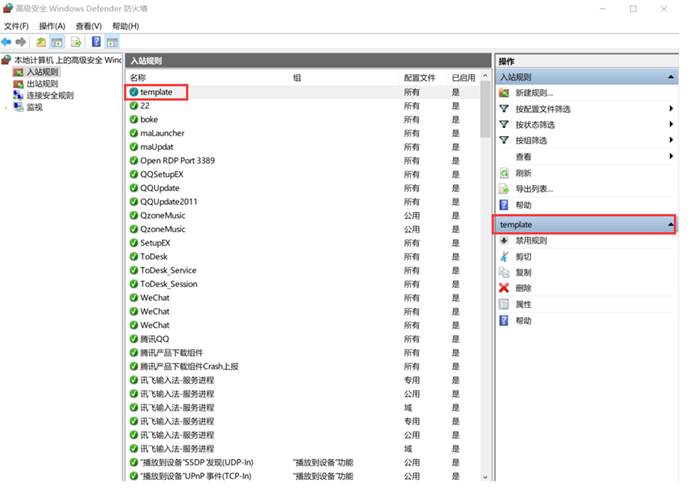The image size is (692, 491).
Task: Click the rule list scrollbar down arrow
Action: pyautogui.click(x=485, y=477)
